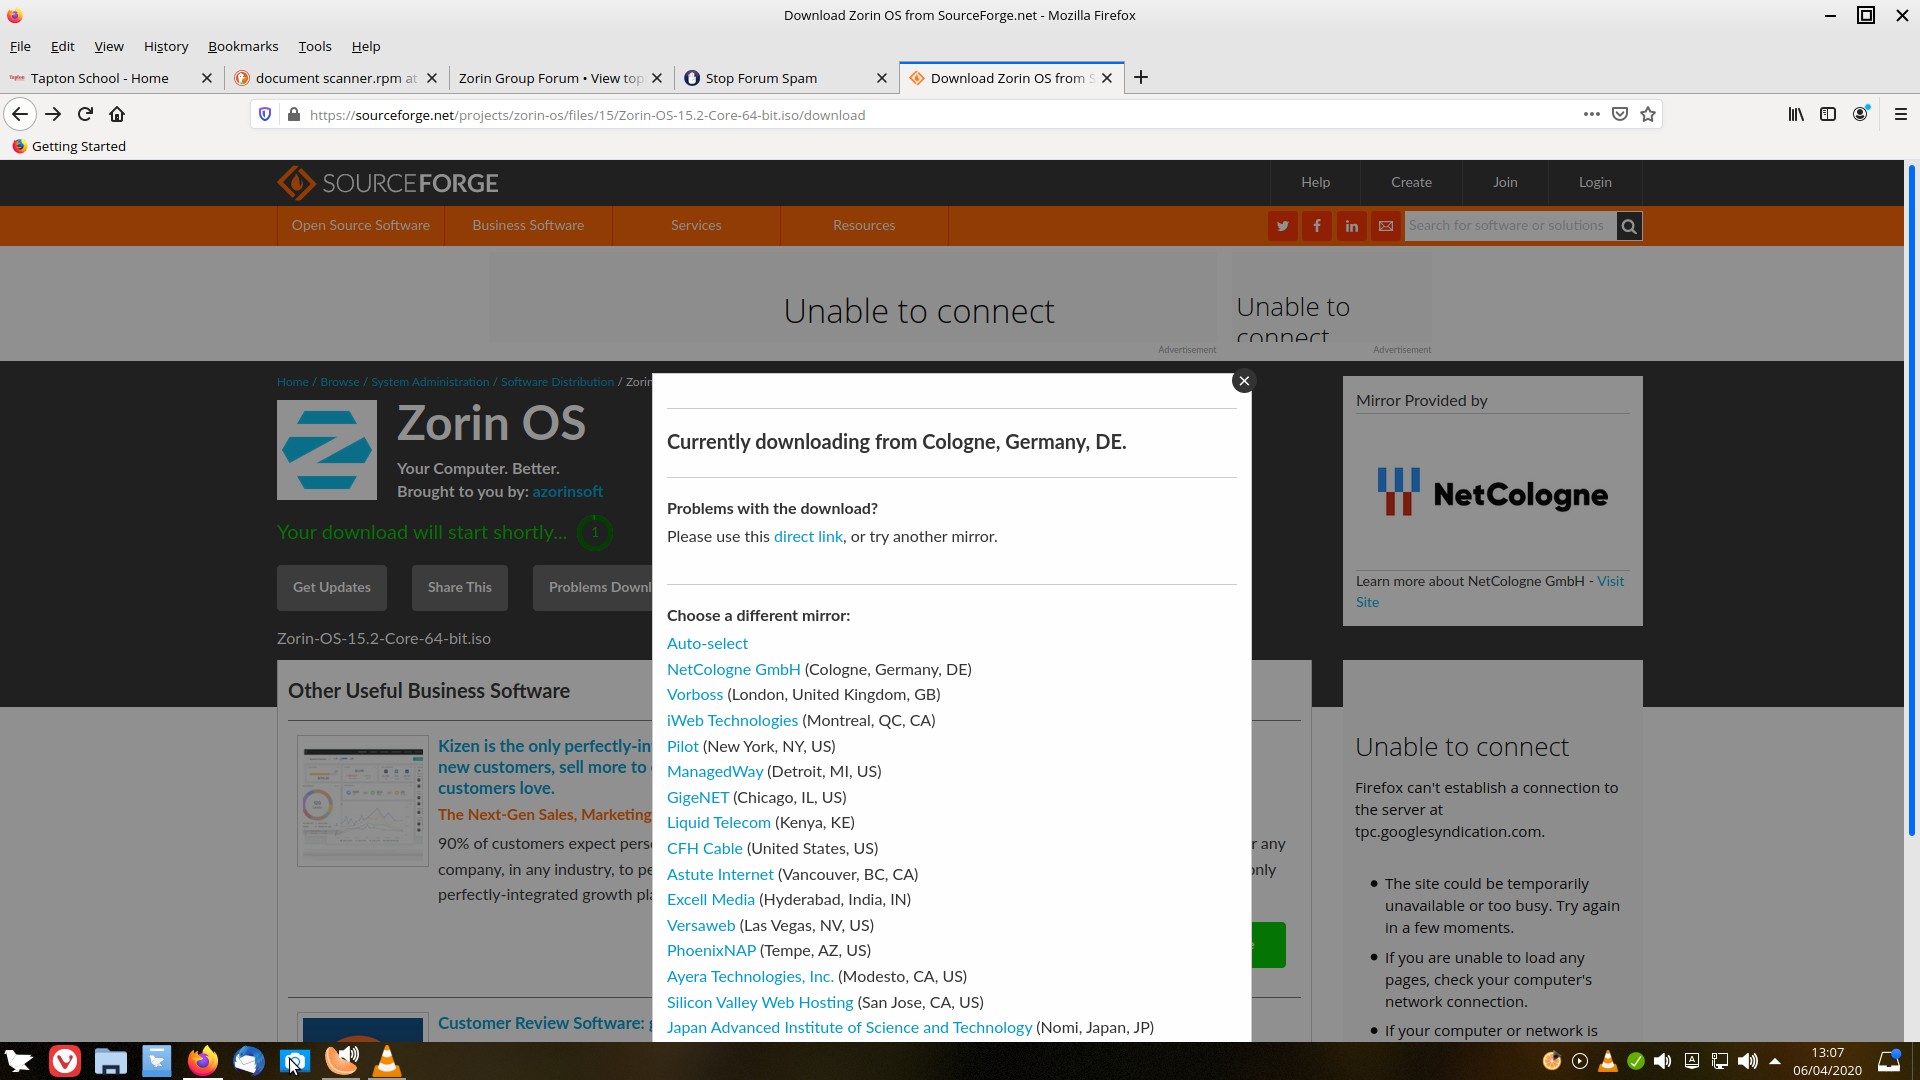The image size is (1920, 1080).
Task: Select the Liquid Telecom Kenya mirror
Action: click(x=719, y=823)
